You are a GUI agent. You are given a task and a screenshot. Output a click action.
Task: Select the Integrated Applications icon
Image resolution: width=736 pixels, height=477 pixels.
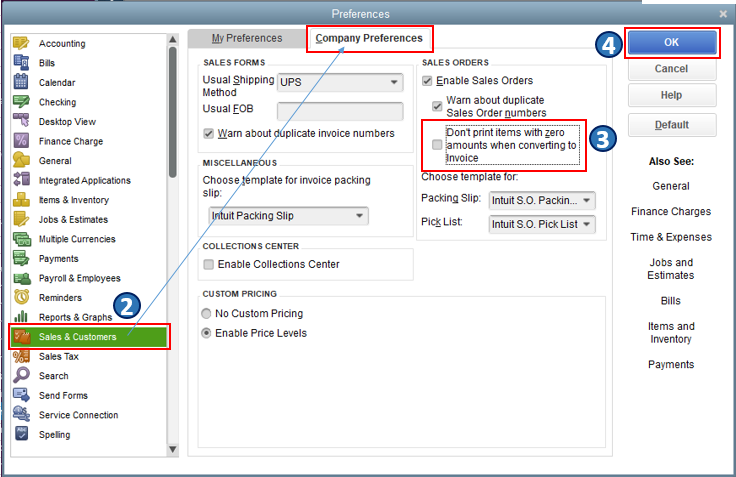pos(21,180)
